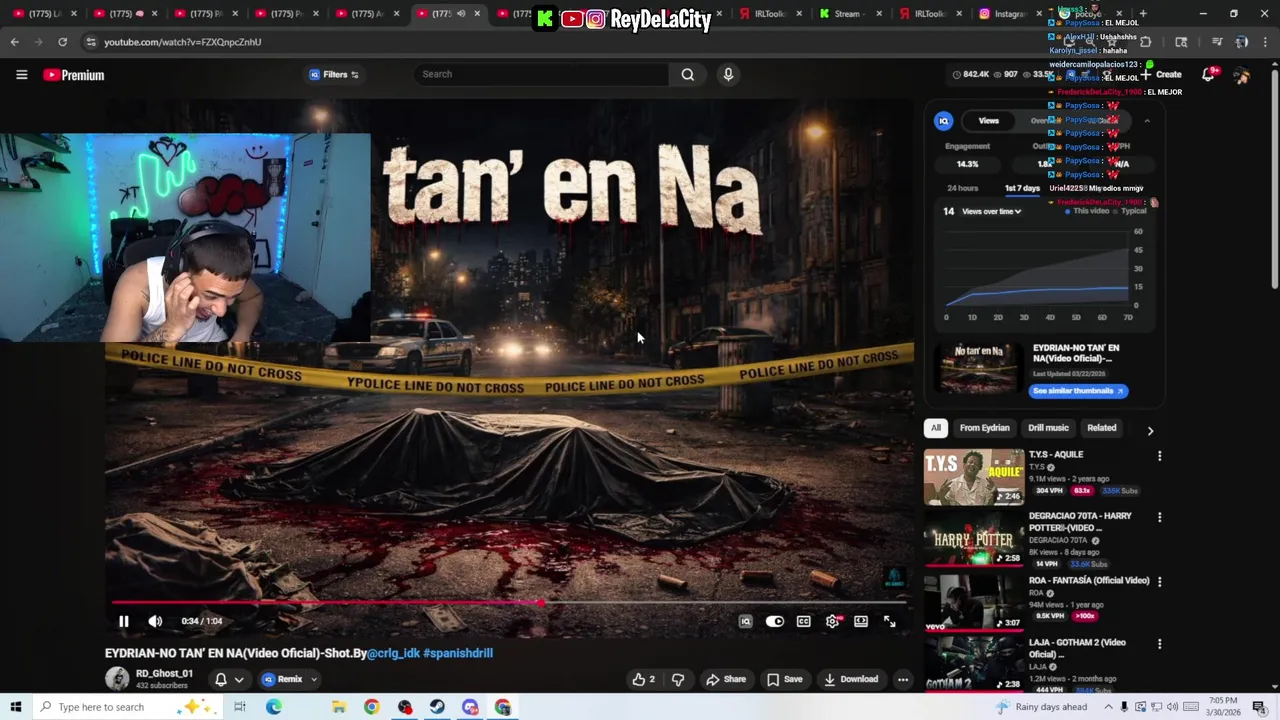Screen dimensions: 1280x720
Task: Click See similar thumbnails button
Action: pos(1078,391)
